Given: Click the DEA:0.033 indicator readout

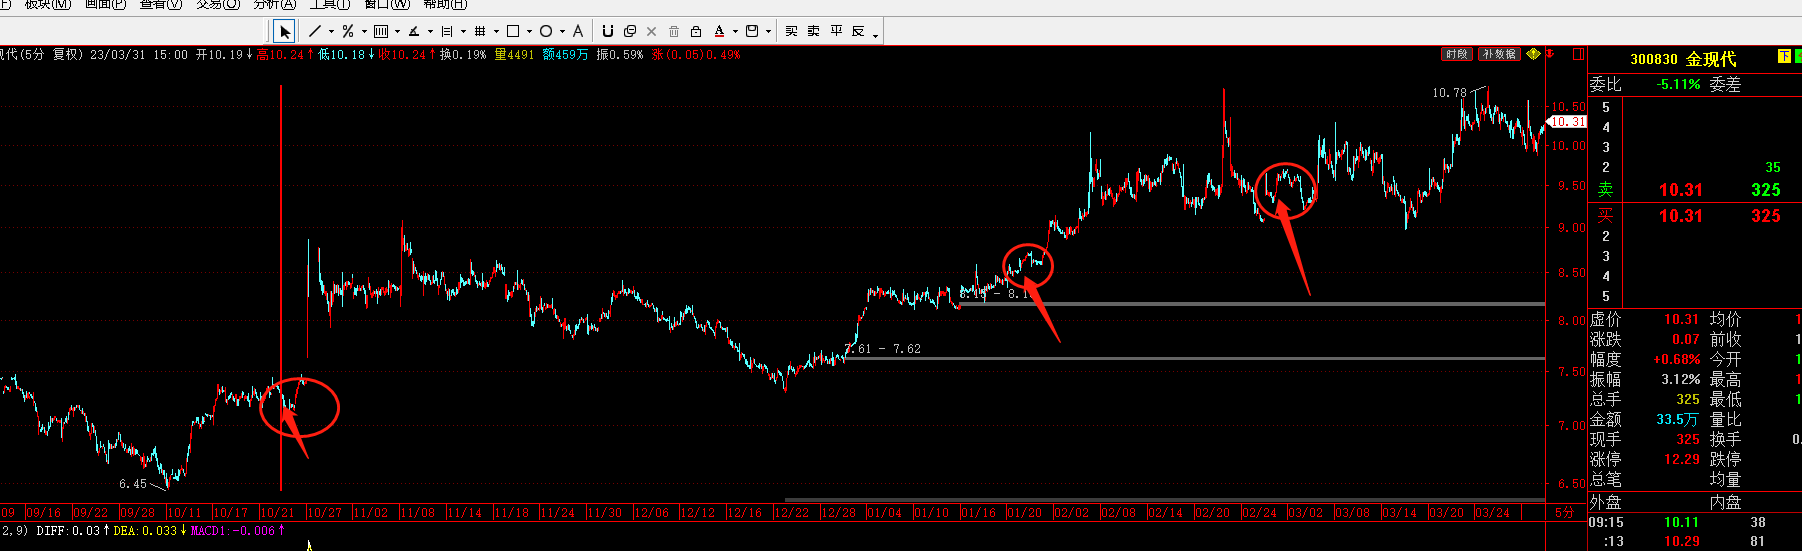Looking at the screenshot, I should 150,531.
